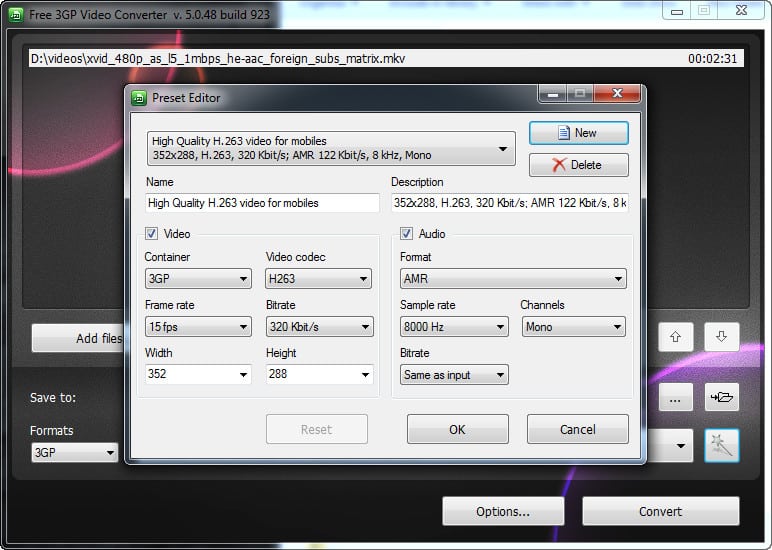Screen dimensions: 772x550
Task: Click the browse ellipsis button
Action: (x=675, y=397)
